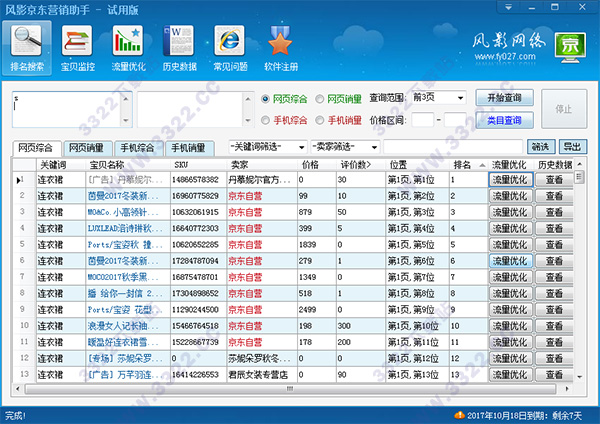Click 查看 button in row 3
This screenshot has height=424, width=600.
pyautogui.click(x=554, y=212)
